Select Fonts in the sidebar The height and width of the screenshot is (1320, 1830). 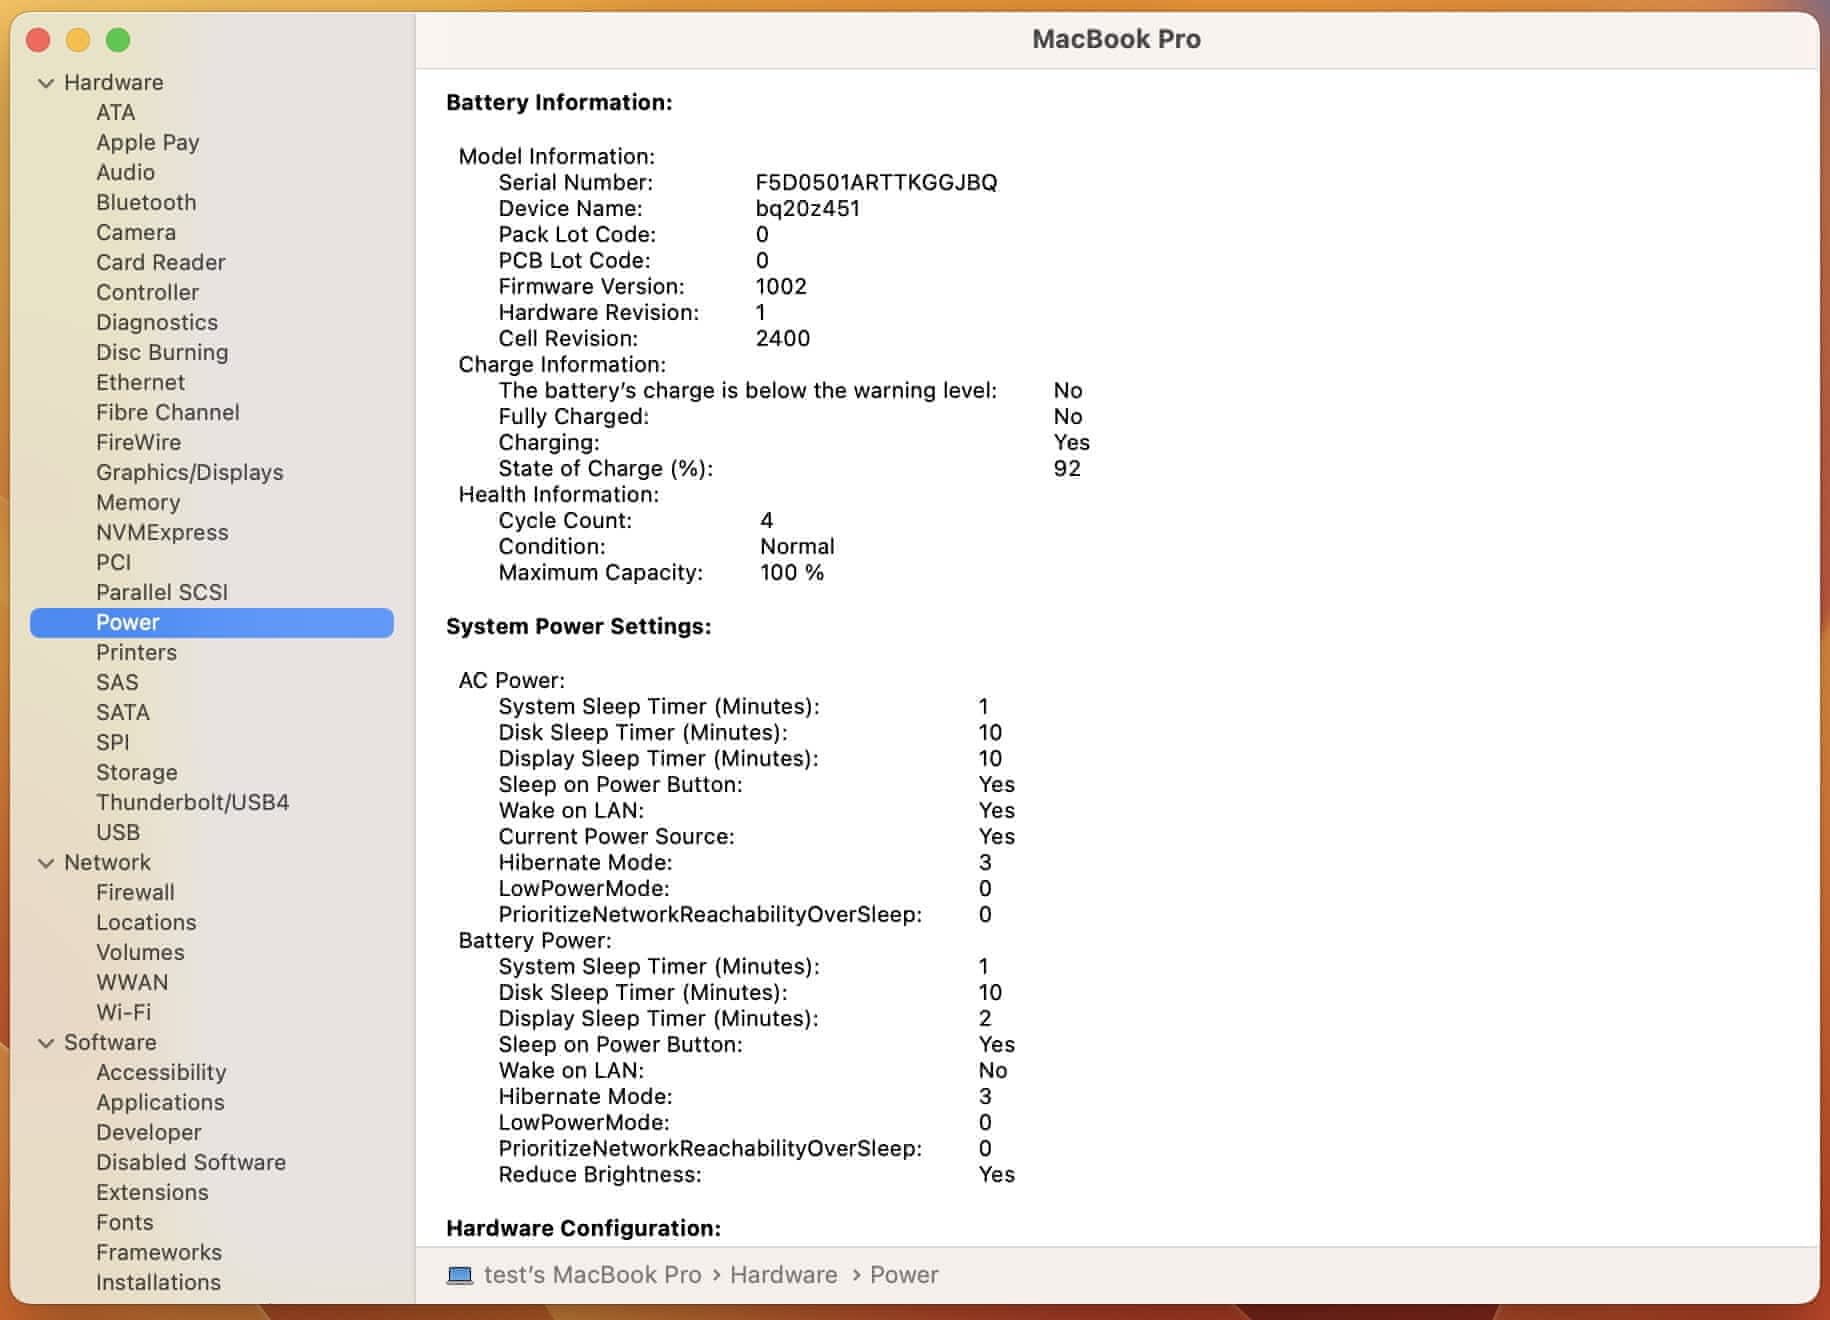click(x=125, y=1222)
